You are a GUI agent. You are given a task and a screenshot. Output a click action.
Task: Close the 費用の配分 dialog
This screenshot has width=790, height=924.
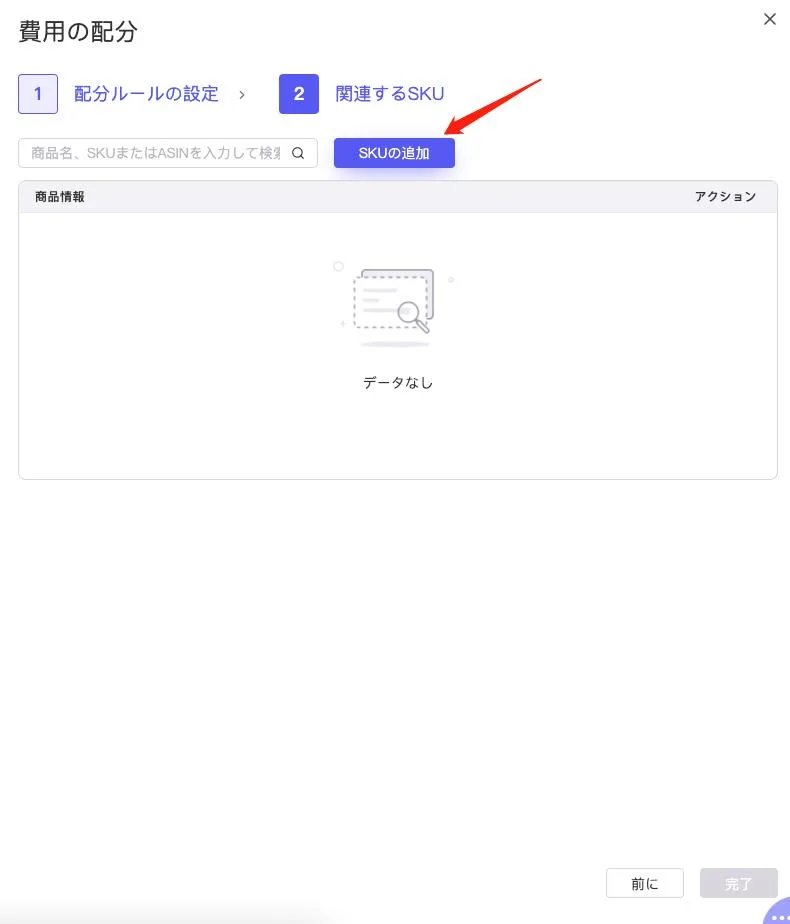pos(769,19)
